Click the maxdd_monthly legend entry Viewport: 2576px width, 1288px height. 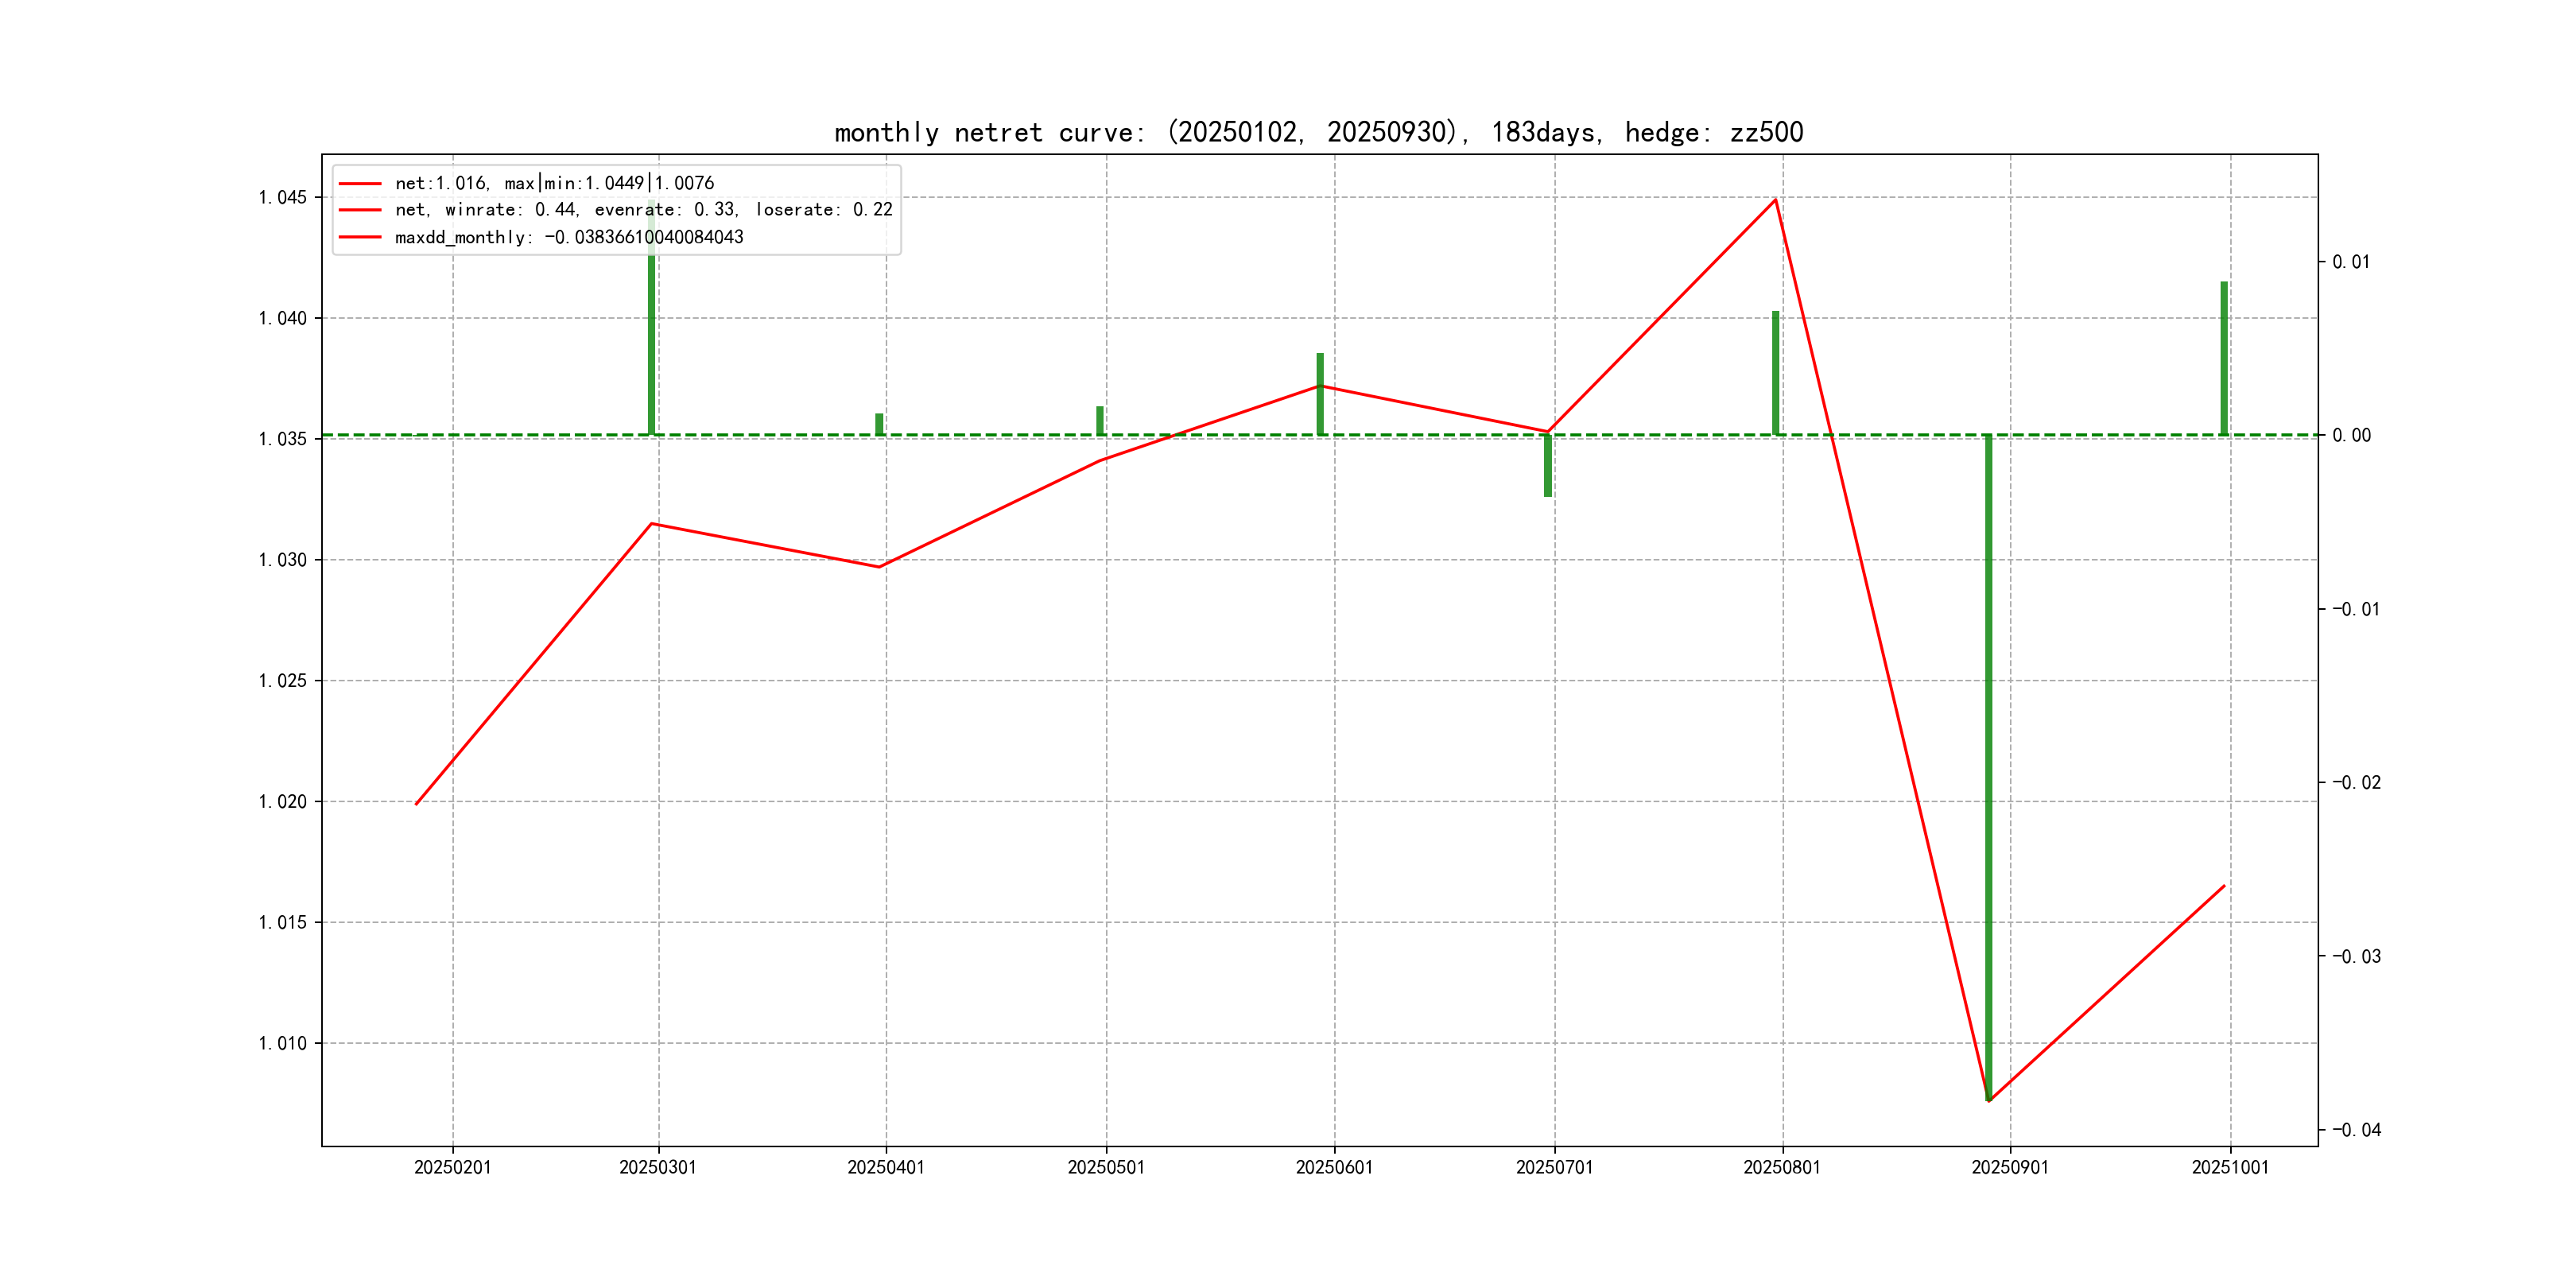pyautogui.click(x=569, y=237)
